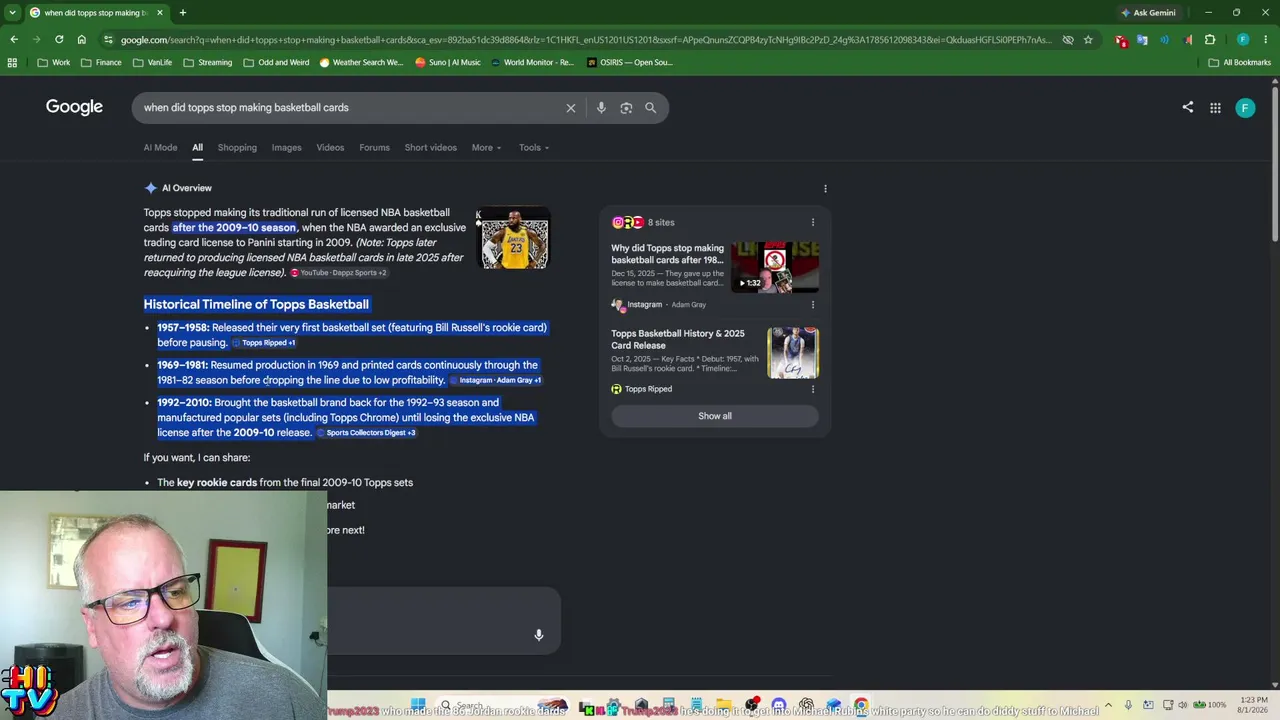1280x720 pixels.
Task: Click the browser address bar URL
Action: tap(585, 40)
